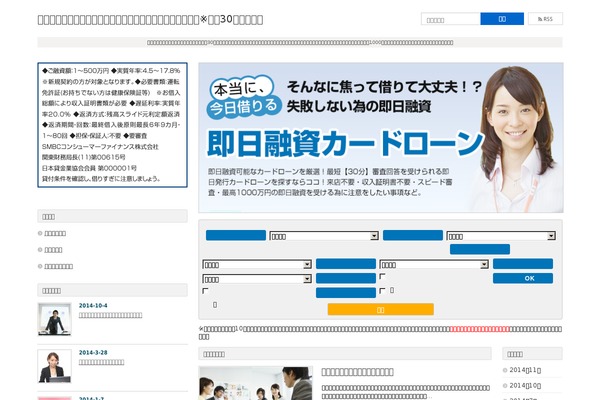Tick the checkbox on the OK button's row

382,276
